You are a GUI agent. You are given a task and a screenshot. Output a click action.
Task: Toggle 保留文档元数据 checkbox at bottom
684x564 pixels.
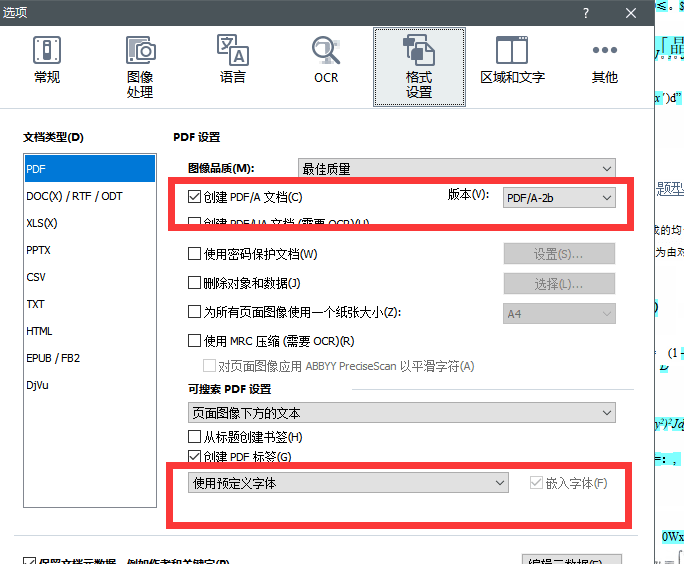(x=30, y=561)
